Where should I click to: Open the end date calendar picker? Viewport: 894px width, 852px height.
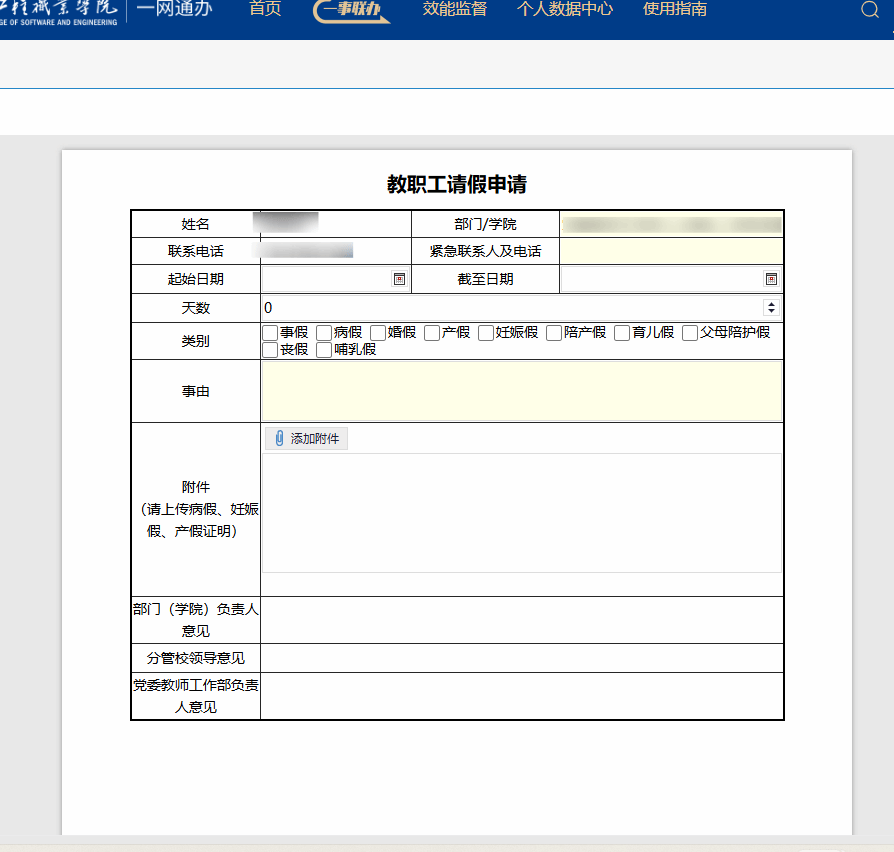[x=771, y=279]
